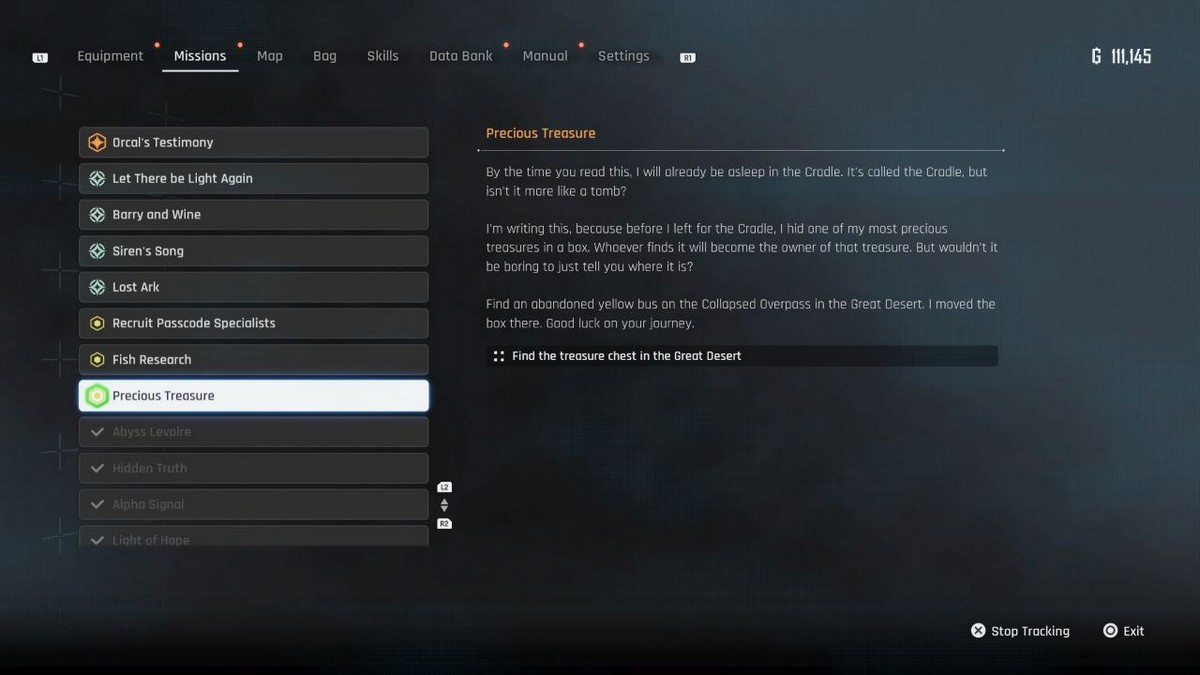Click the icon beside Siren's Song mission

(97, 251)
